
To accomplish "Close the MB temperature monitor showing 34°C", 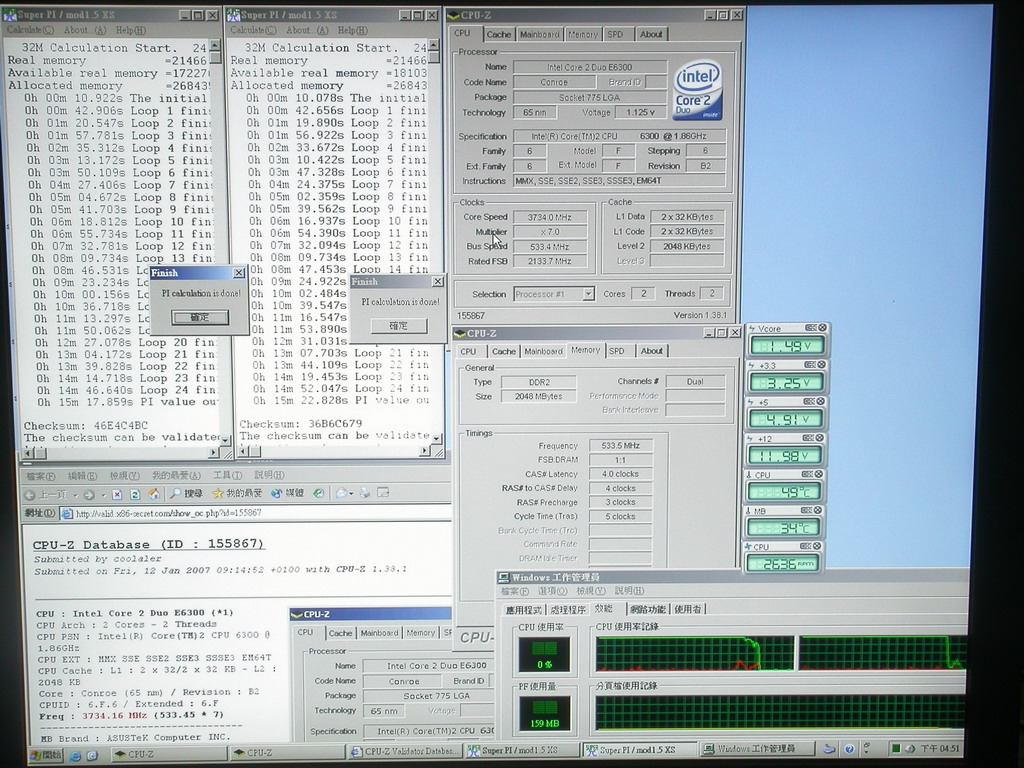I will 820,509.
